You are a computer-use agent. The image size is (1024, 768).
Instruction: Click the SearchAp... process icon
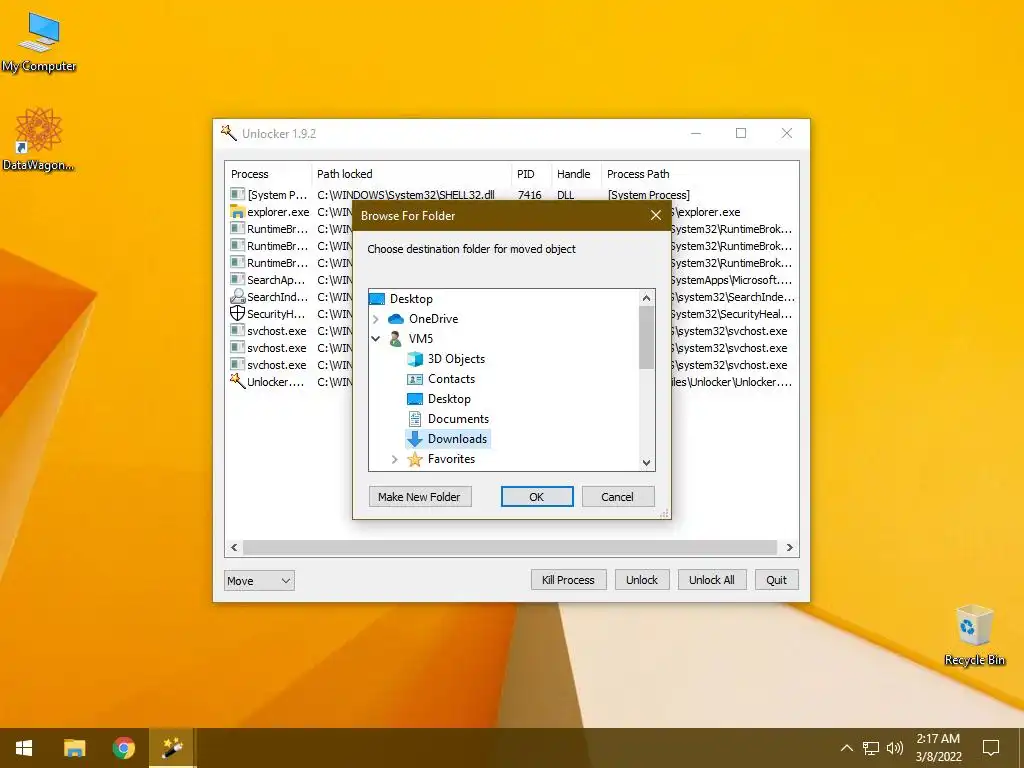tap(237, 280)
